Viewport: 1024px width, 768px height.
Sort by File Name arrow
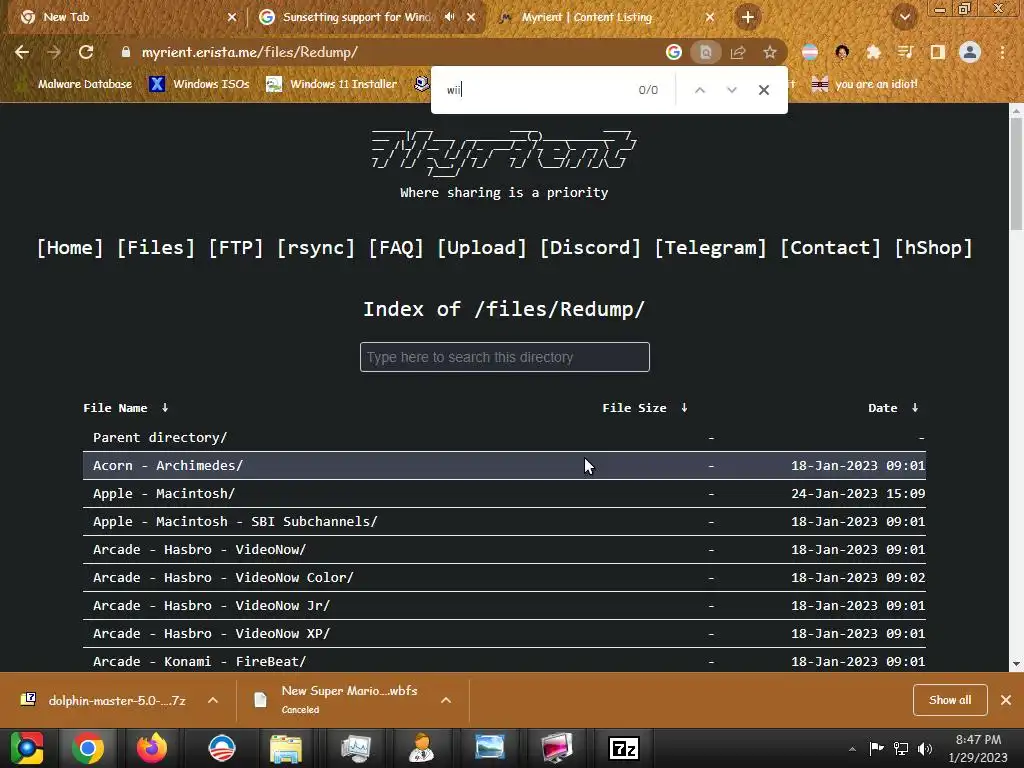165,408
